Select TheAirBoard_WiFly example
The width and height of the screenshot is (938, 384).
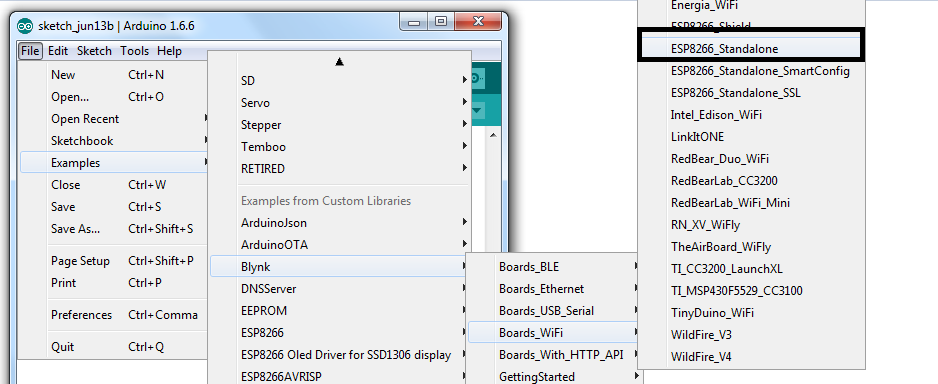pyautogui.click(x=751, y=247)
